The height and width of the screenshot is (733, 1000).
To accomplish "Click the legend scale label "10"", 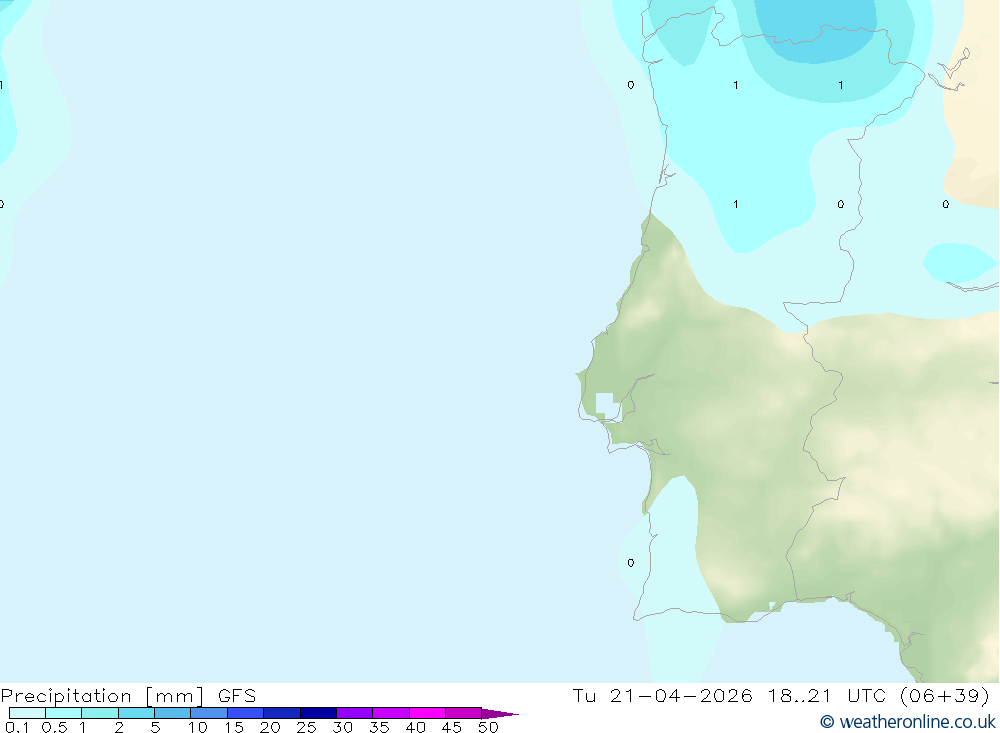I will [x=198, y=727].
